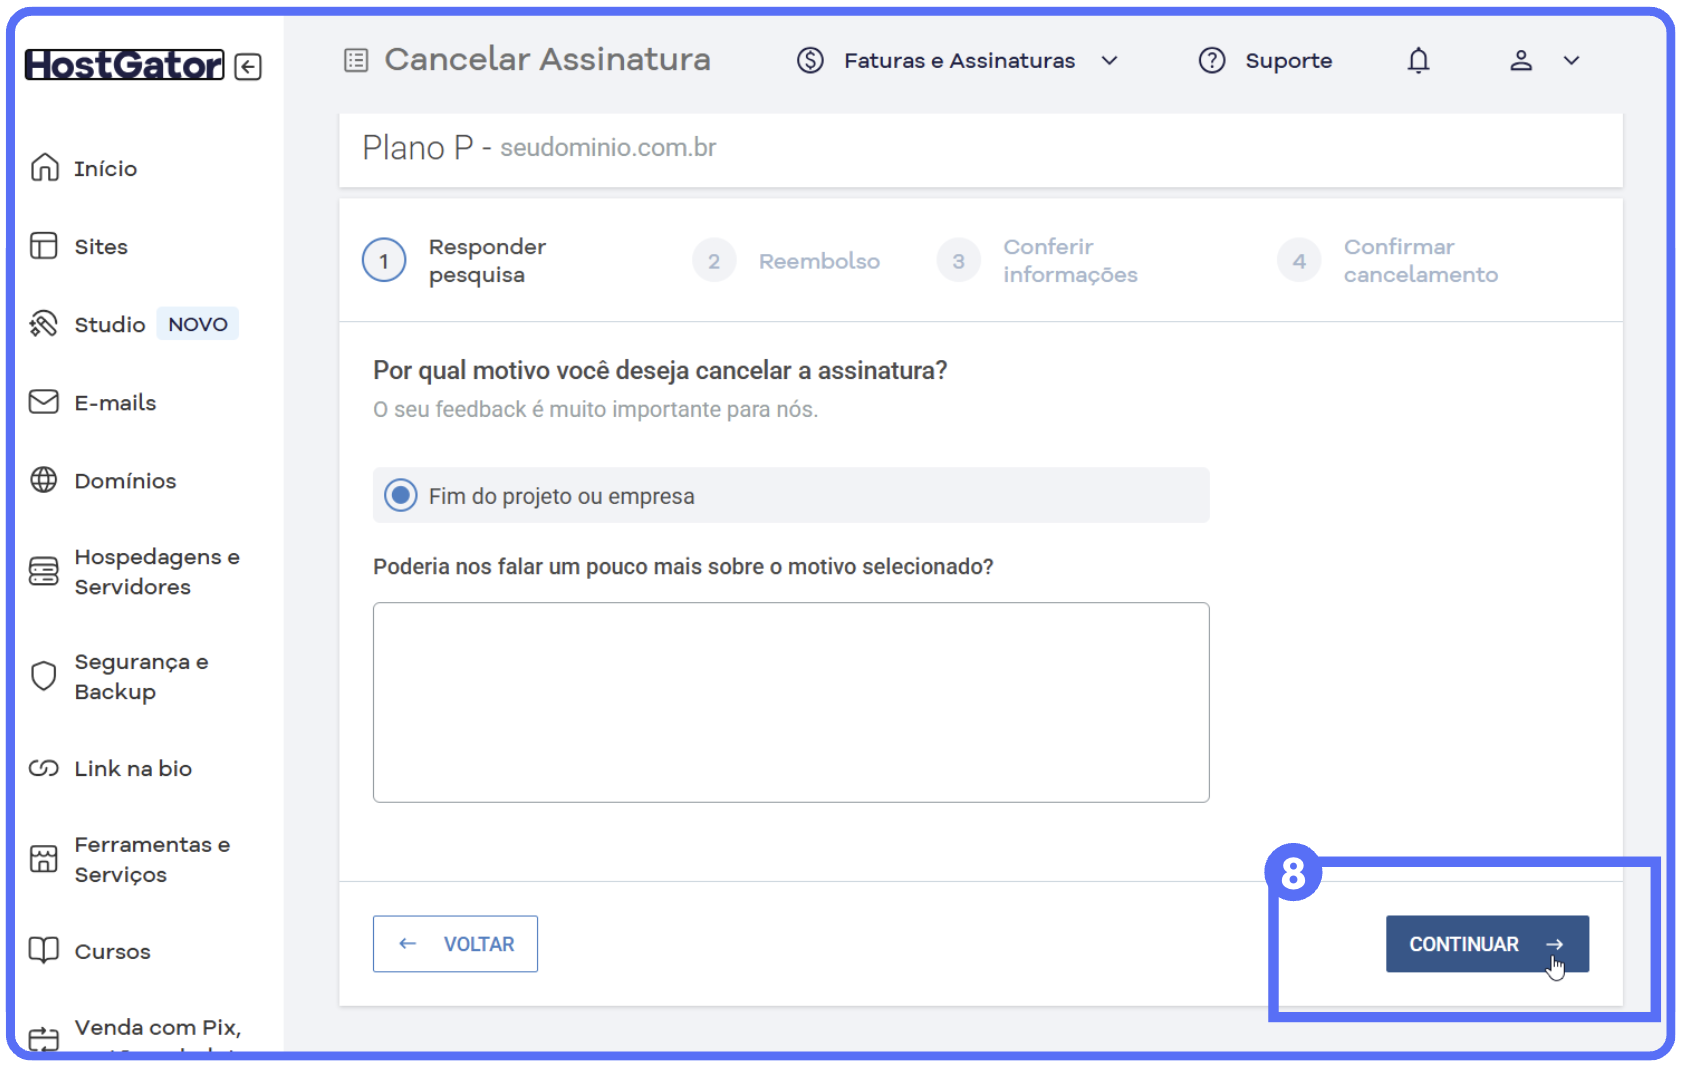This screenshot has width=1688, height=1070.
Task: Open the Cursos menu item
Action: click(x=112, y=951)
